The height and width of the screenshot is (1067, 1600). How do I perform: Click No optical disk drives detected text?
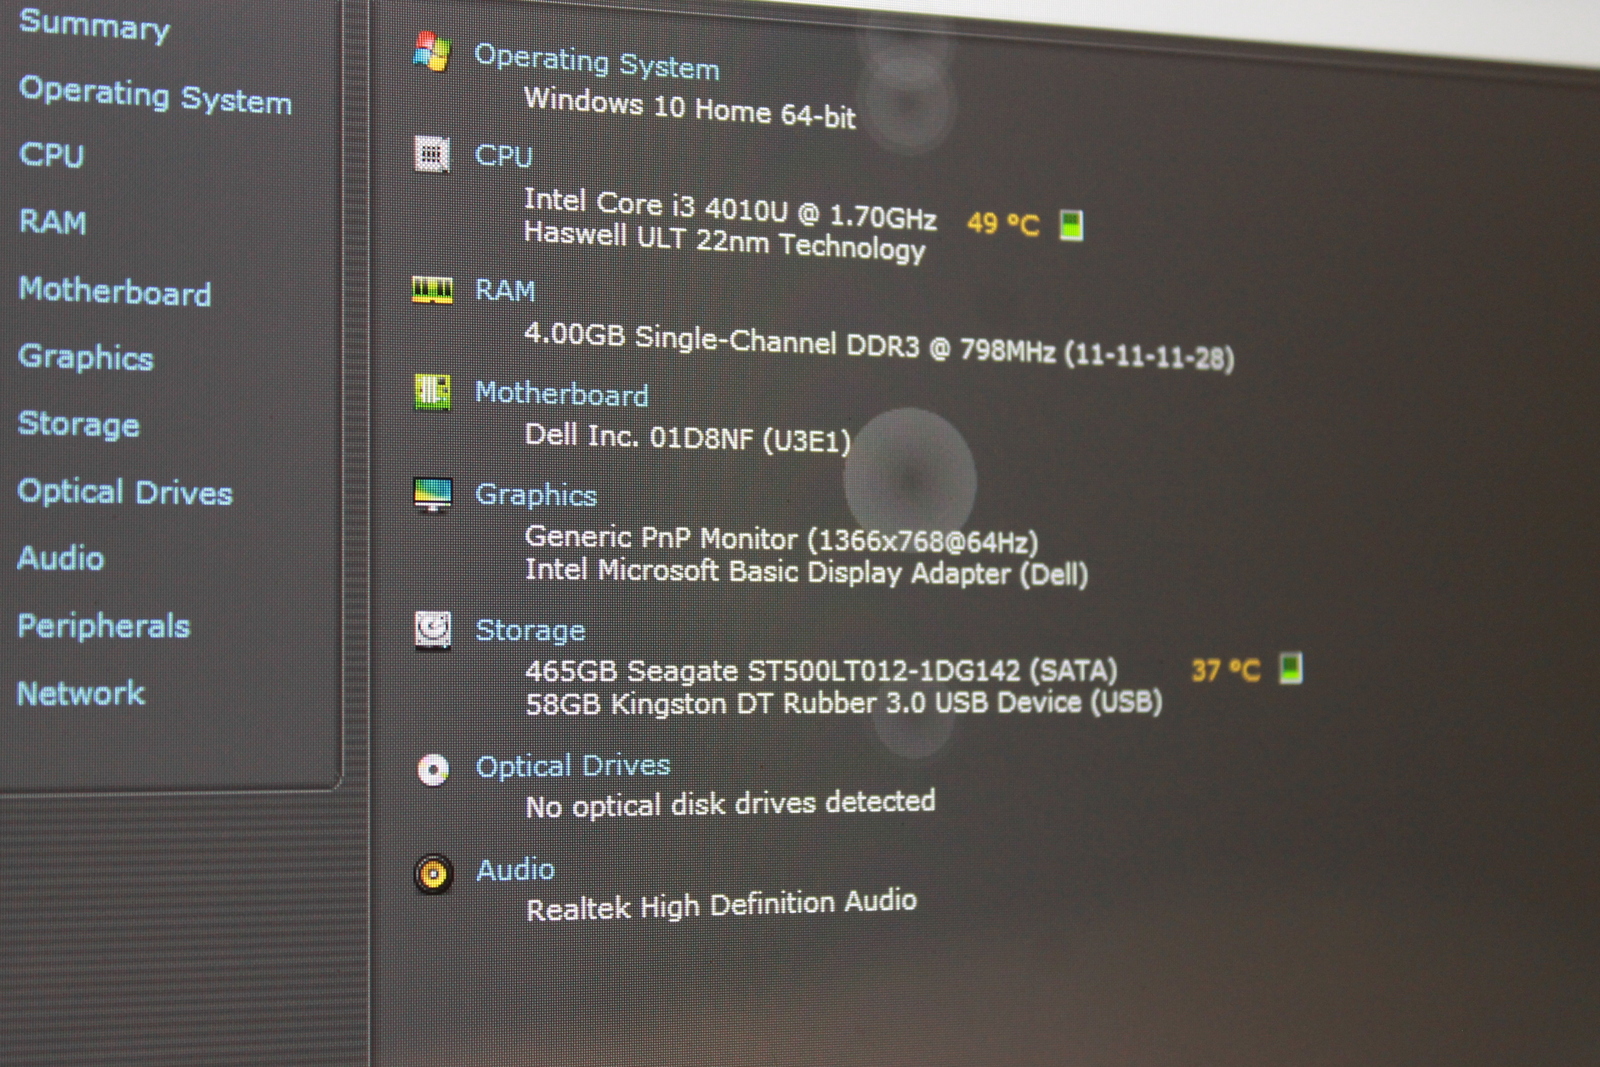tap(731, 804)
